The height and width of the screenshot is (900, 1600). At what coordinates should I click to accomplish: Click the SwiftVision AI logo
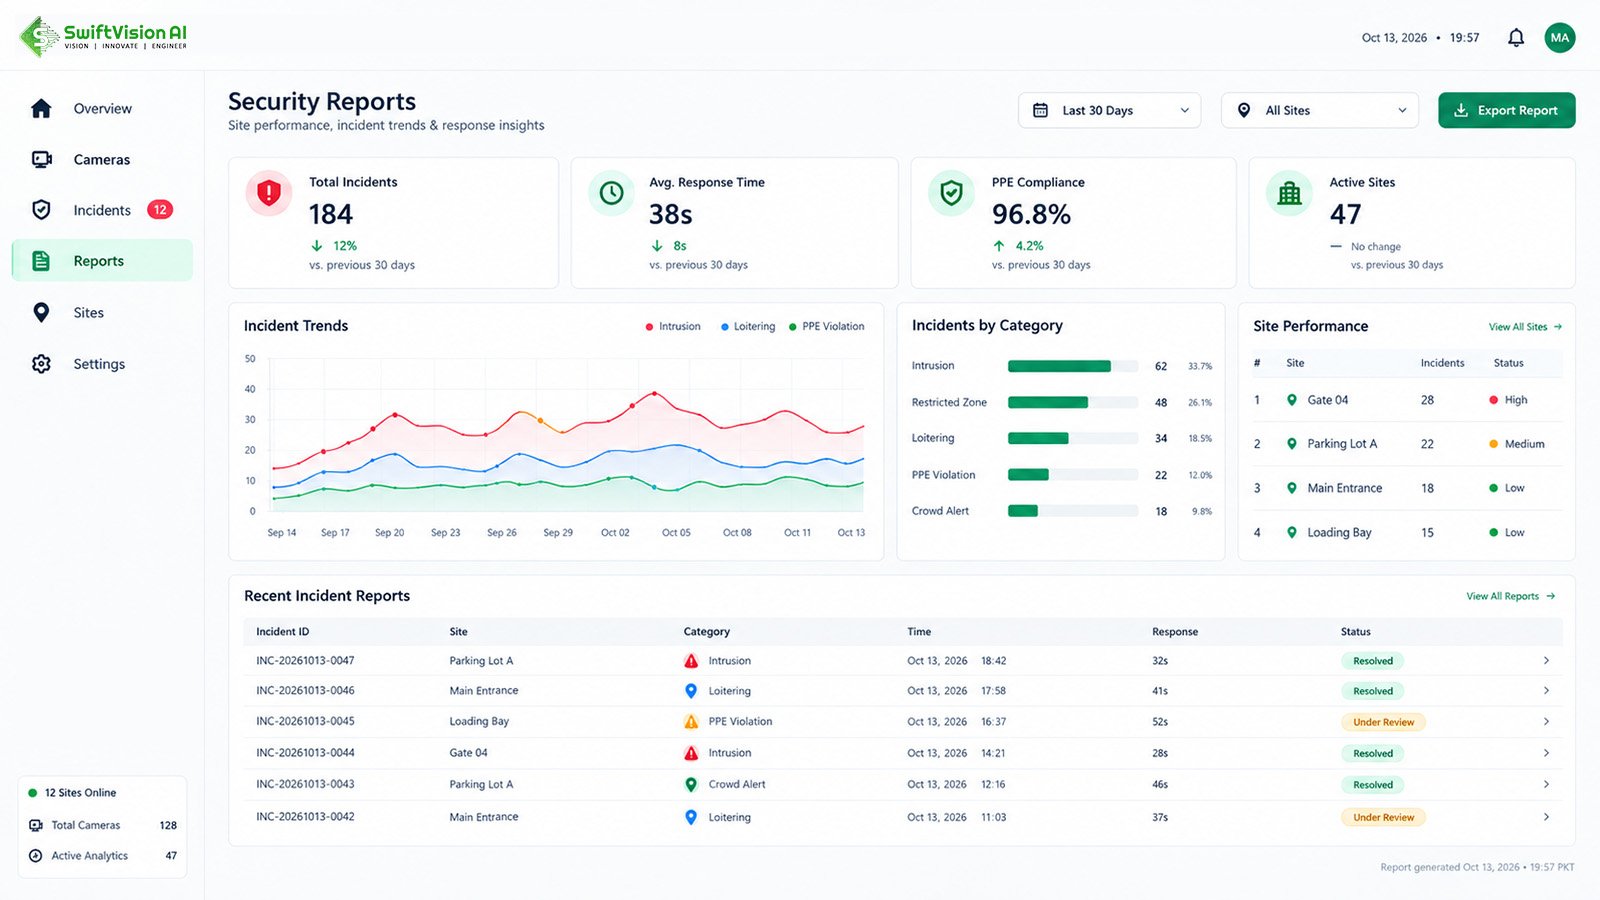click(103, 36)
